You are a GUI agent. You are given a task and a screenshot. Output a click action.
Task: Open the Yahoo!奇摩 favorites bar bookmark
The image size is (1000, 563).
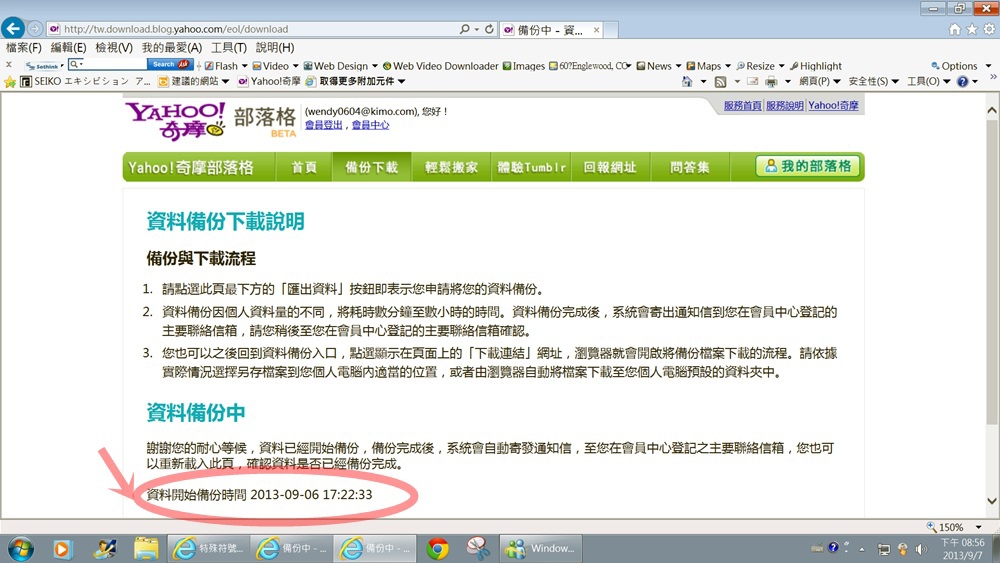tap(268, 81)
